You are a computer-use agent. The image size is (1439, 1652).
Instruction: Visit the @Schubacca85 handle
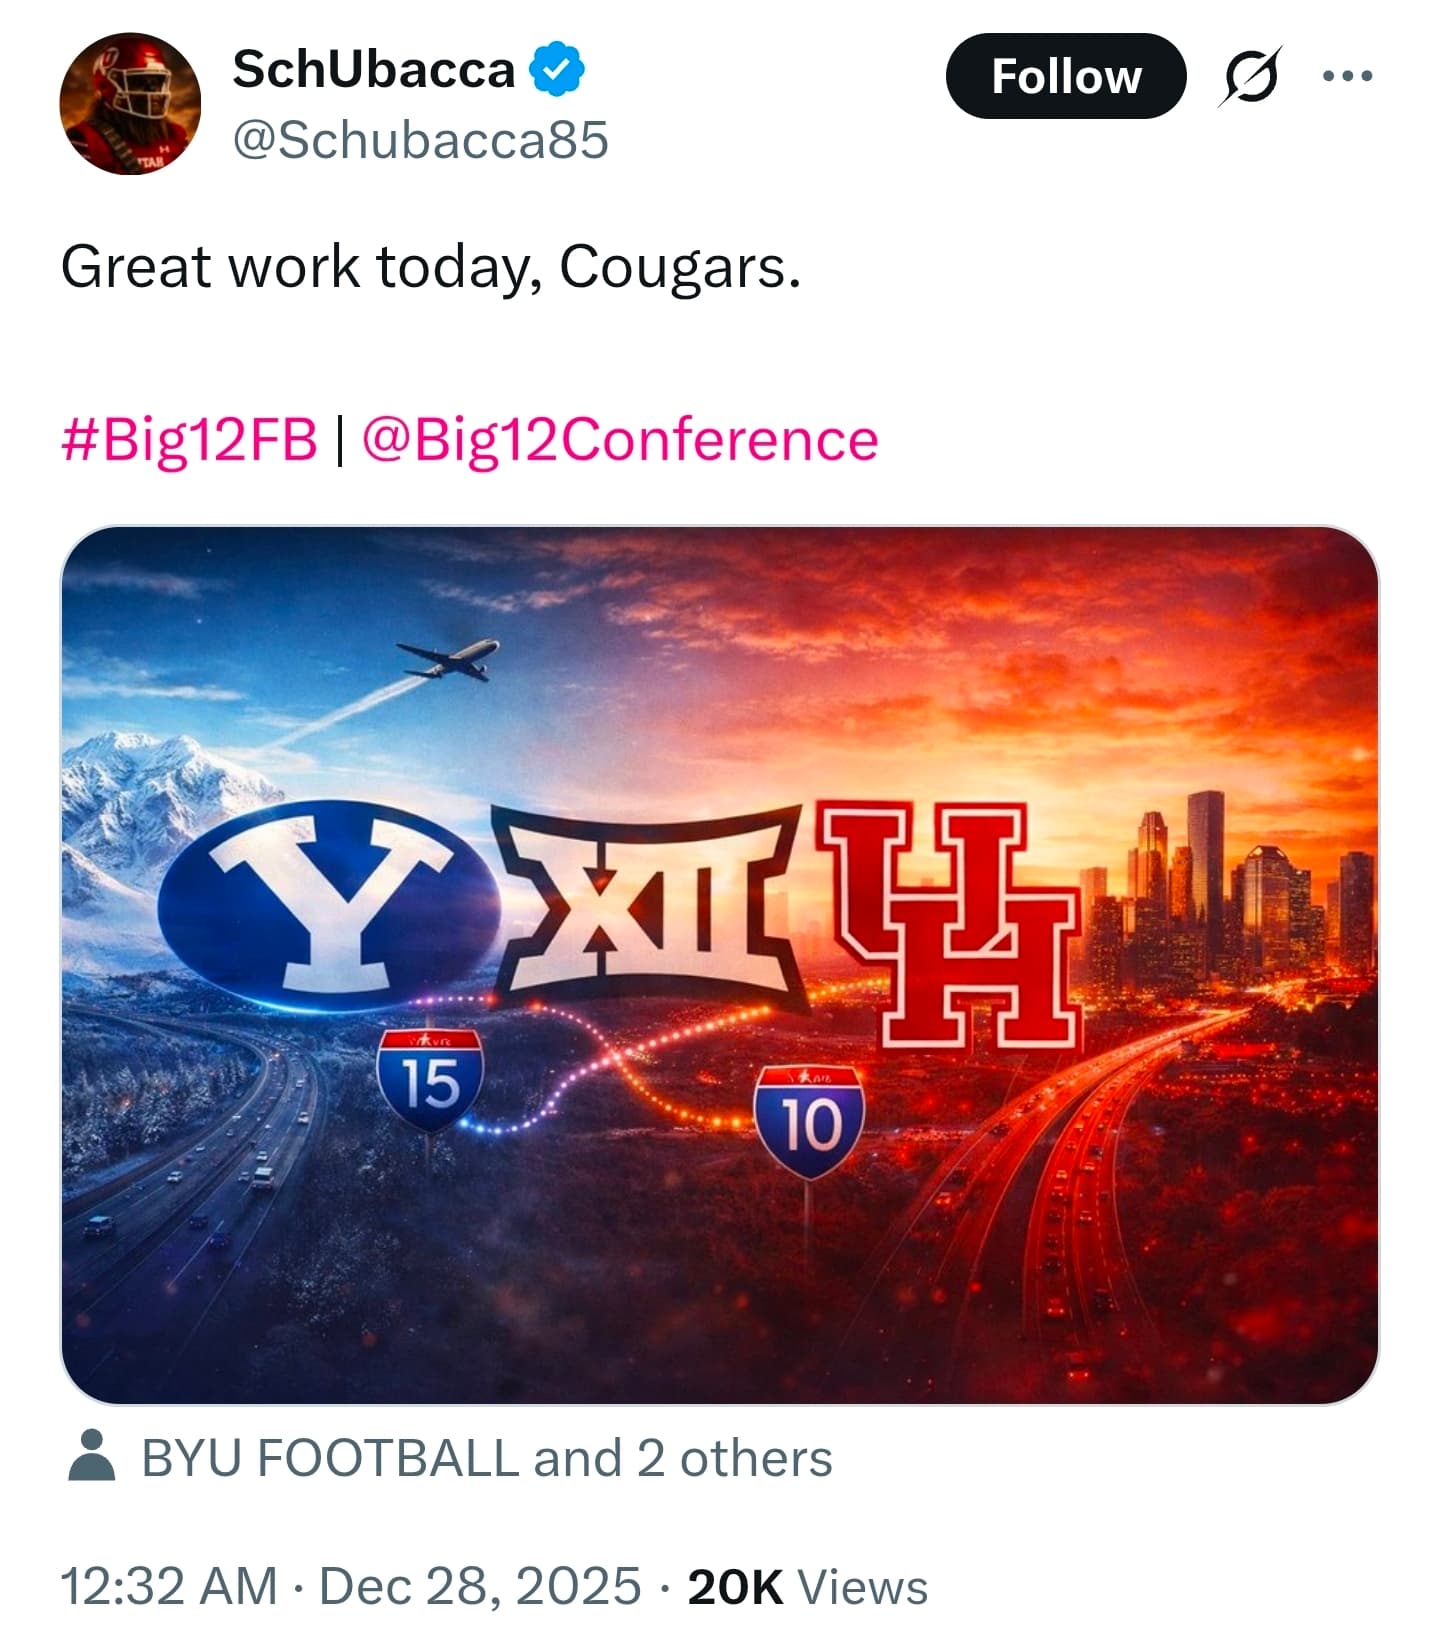[420, 140]
